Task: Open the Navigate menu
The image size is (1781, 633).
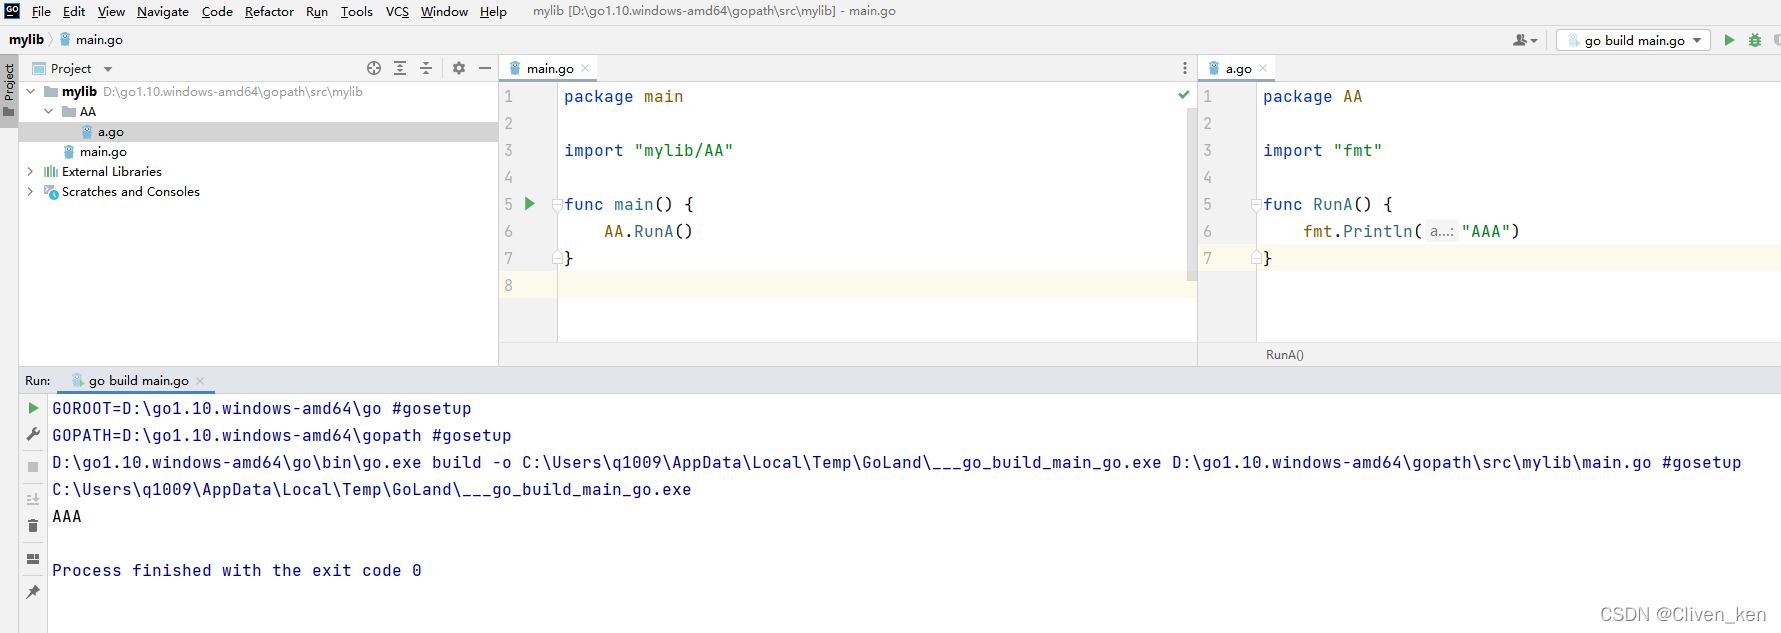Action: point(163,11)
